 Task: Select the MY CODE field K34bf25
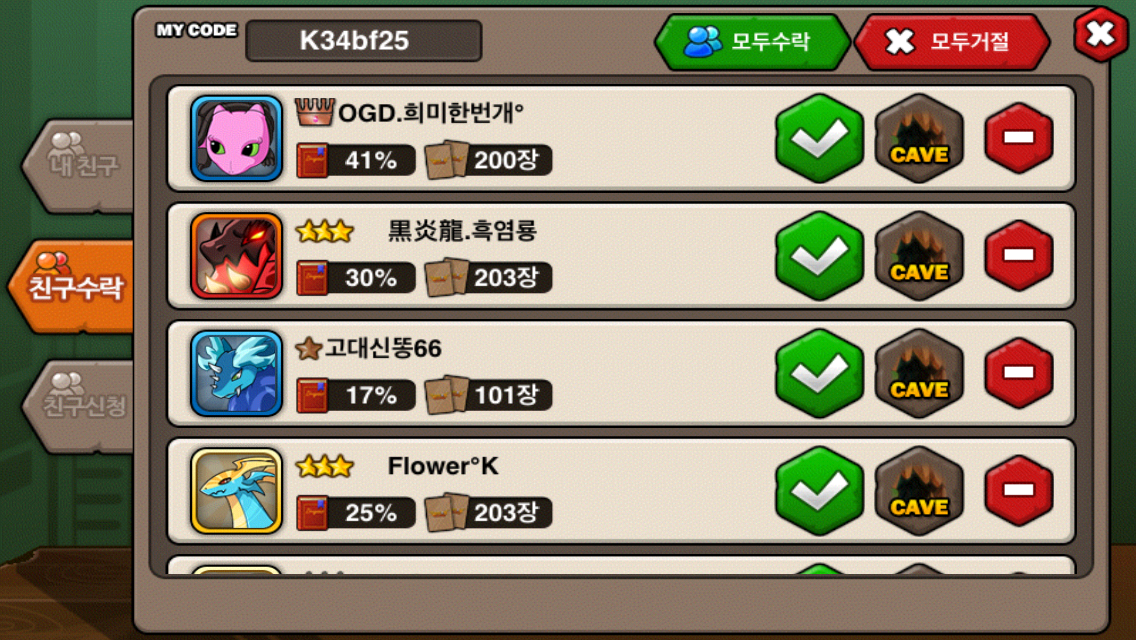point(364,41)
